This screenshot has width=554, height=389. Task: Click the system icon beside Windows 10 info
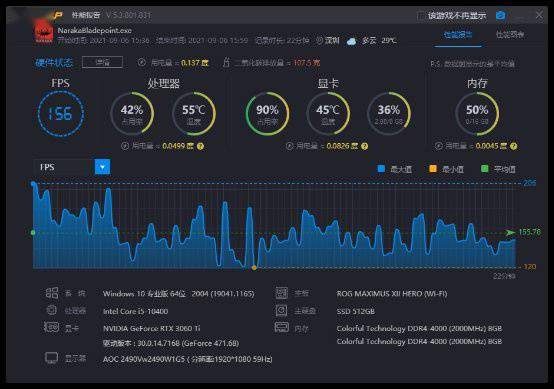pos(52,293)
